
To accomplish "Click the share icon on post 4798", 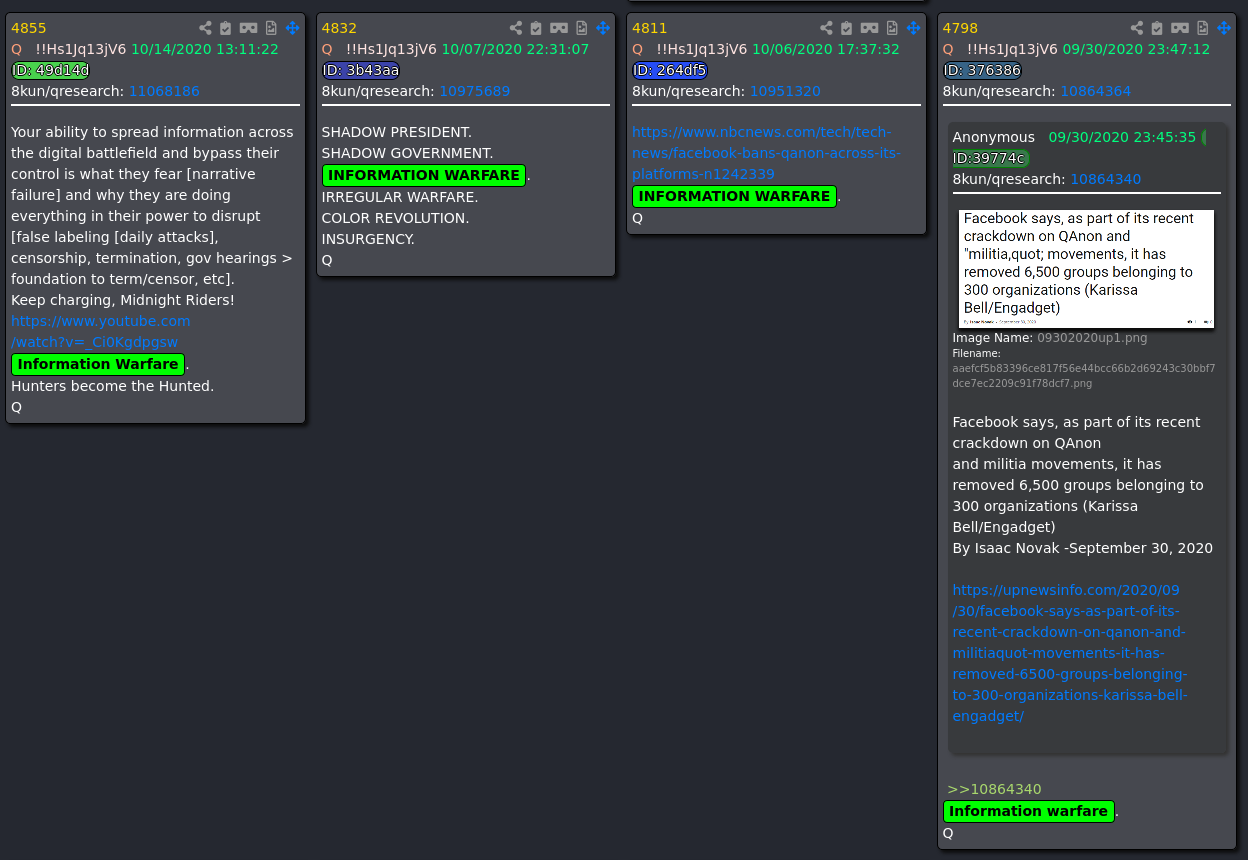I will (x=1137, y=28).
